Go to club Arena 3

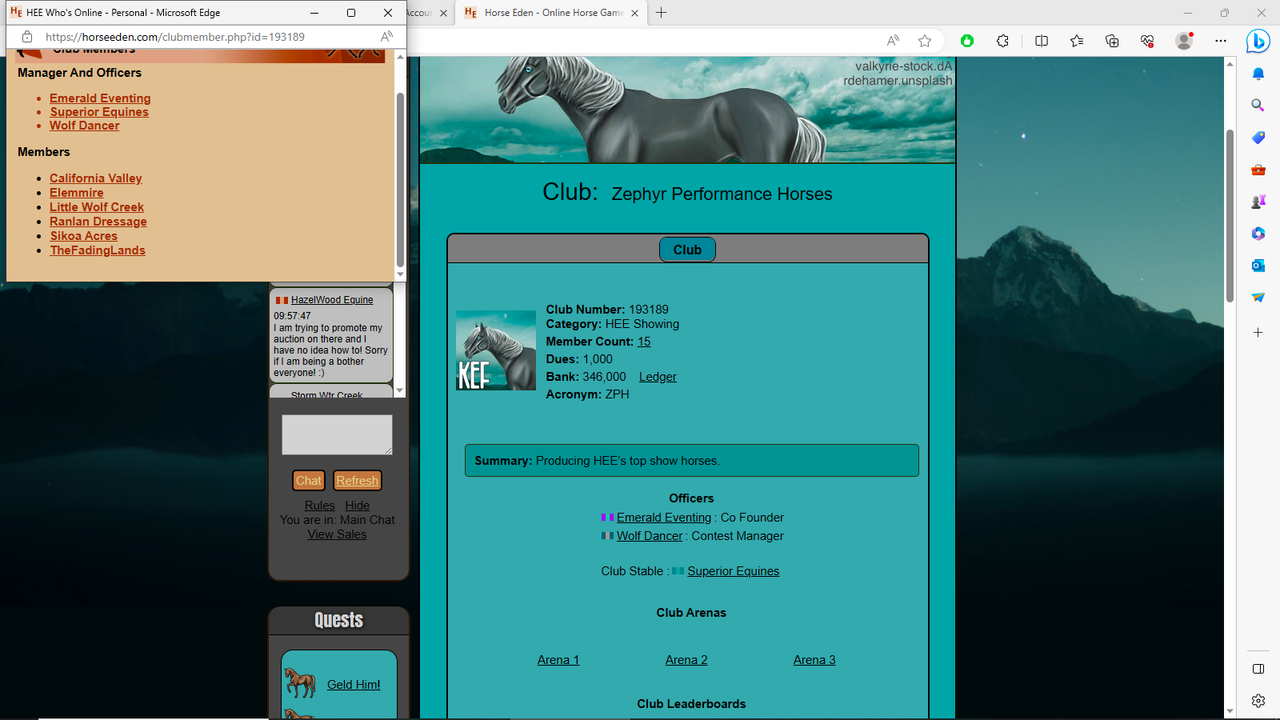(x=814, y=660)
